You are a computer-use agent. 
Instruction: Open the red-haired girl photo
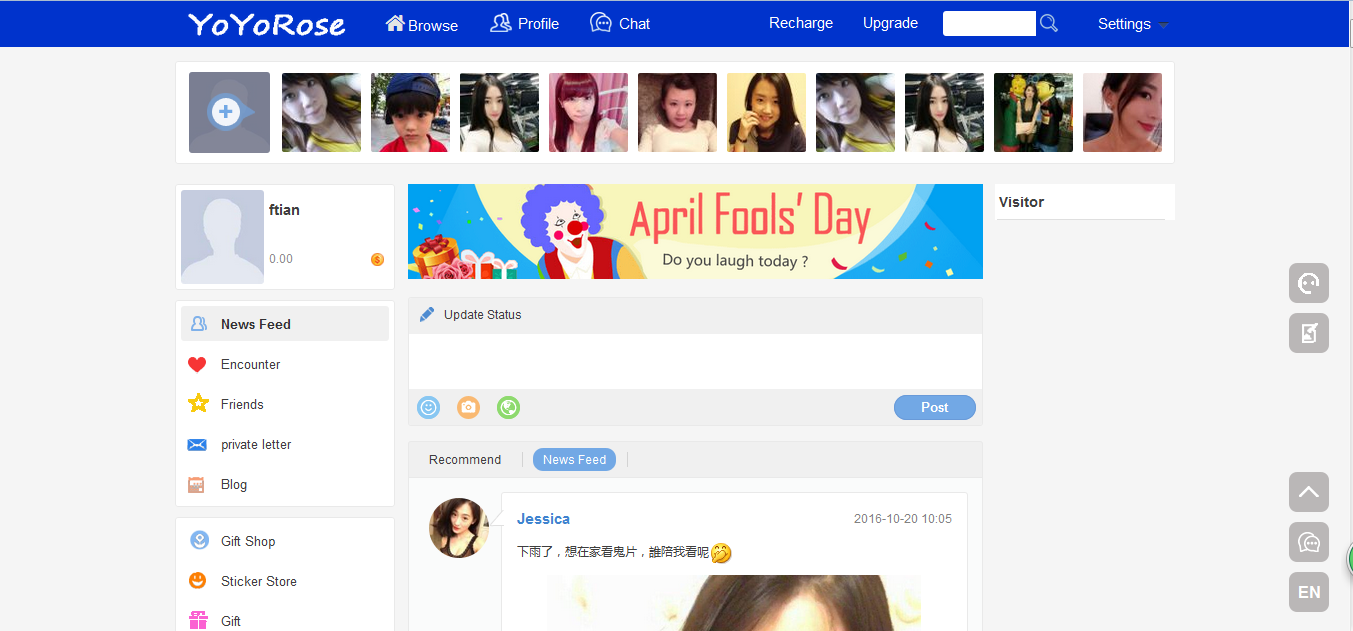point(588,112)
